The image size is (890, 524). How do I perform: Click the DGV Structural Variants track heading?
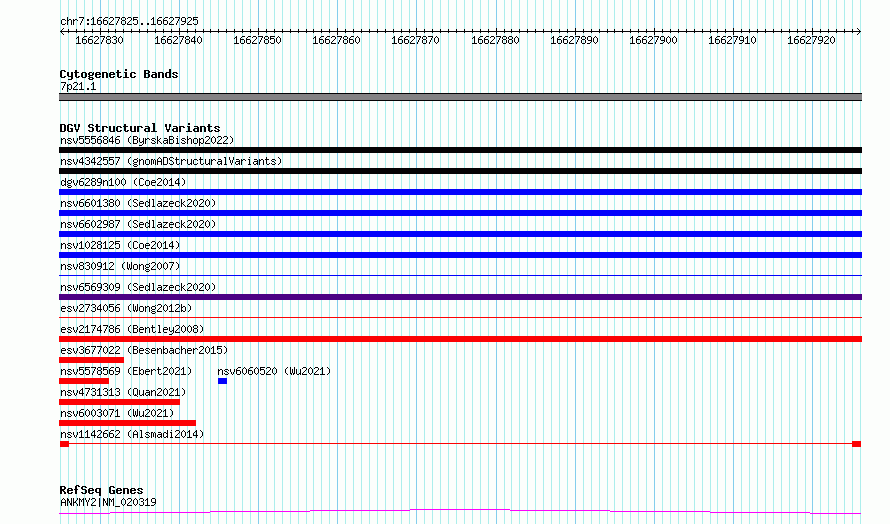tap(139, 128)
